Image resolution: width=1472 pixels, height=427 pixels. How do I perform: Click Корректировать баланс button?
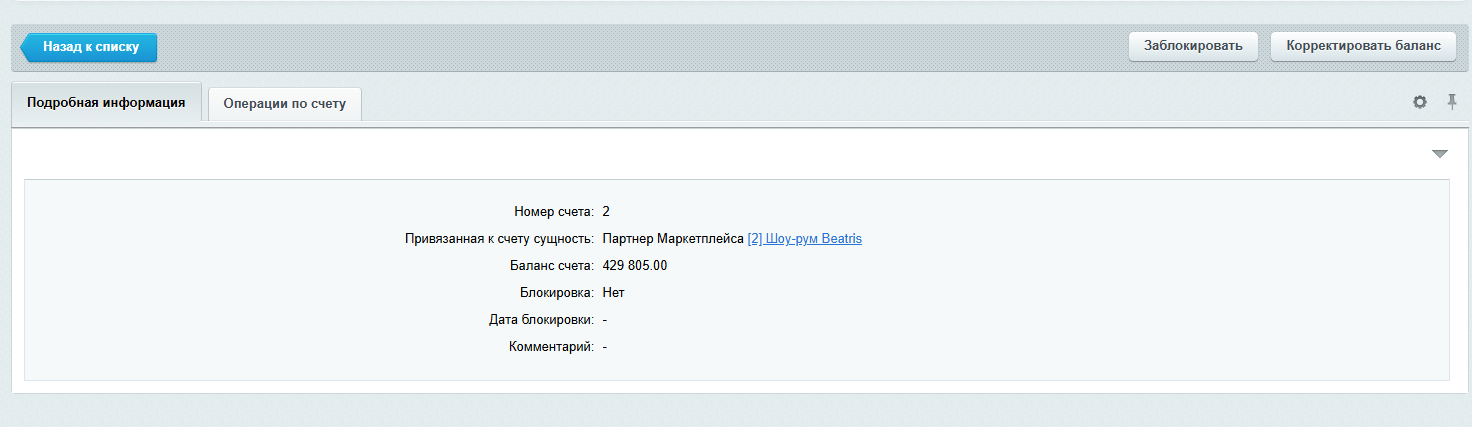tap(1363, 46)
